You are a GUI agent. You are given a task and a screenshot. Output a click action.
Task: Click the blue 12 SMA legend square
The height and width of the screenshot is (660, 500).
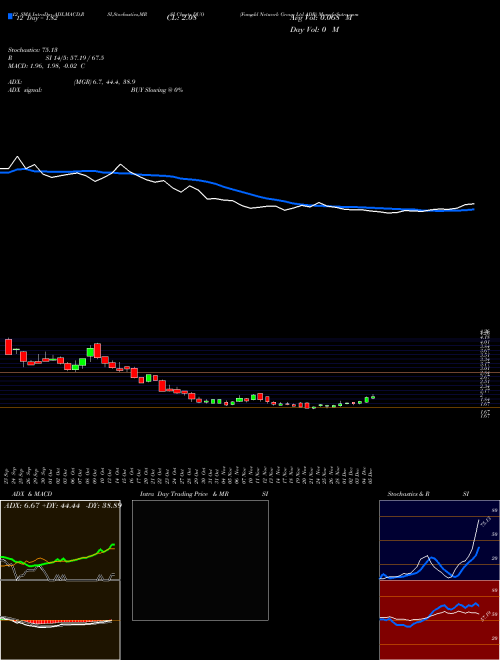pyautogui.click(x=10, y=17)
